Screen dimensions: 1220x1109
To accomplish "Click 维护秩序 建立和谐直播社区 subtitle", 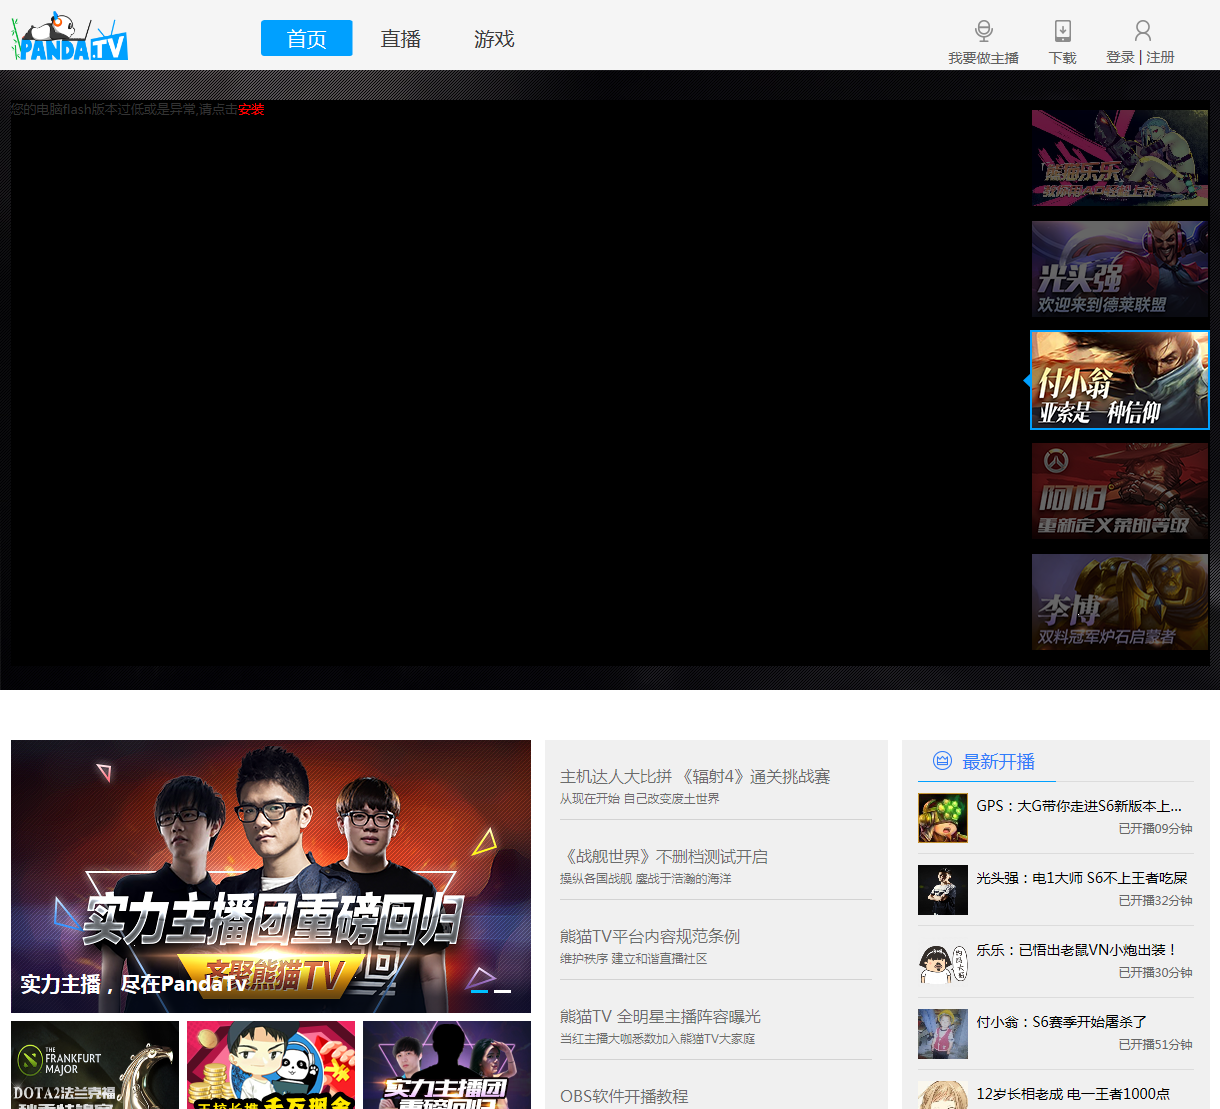I will tap(634, 959).
